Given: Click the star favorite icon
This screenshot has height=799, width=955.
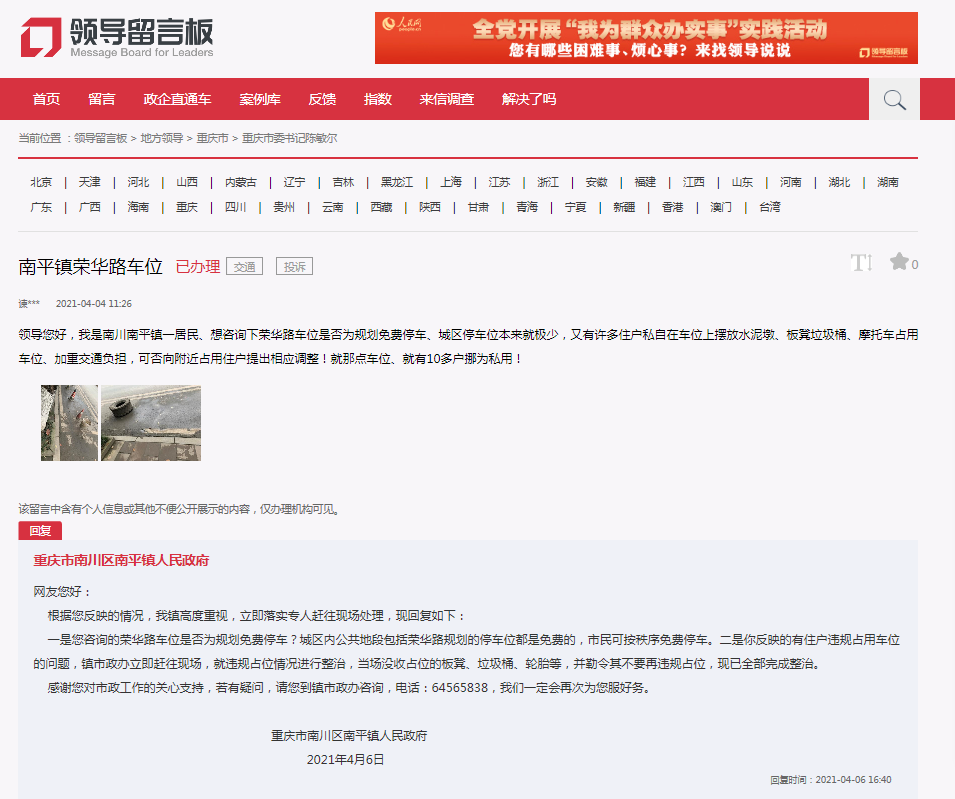Looking at the screenshot, I should pyautogui.click(x=899, y=262).
